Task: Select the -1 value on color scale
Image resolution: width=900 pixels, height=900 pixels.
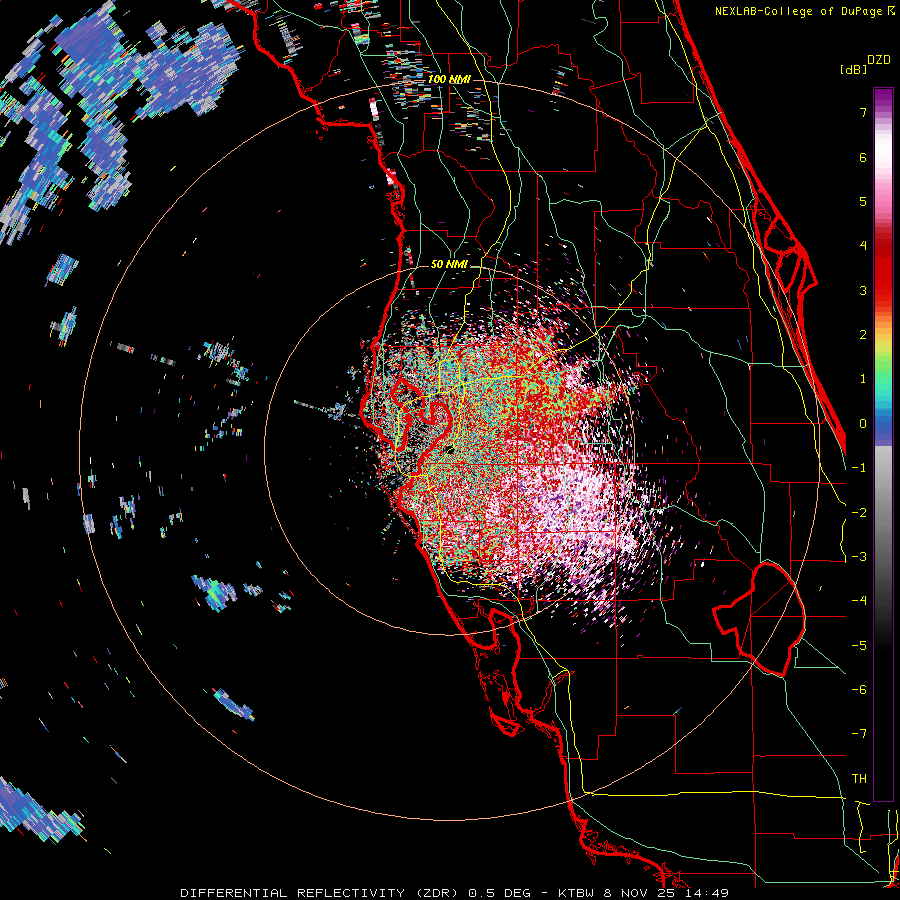Action: click(x=859, y=468)
